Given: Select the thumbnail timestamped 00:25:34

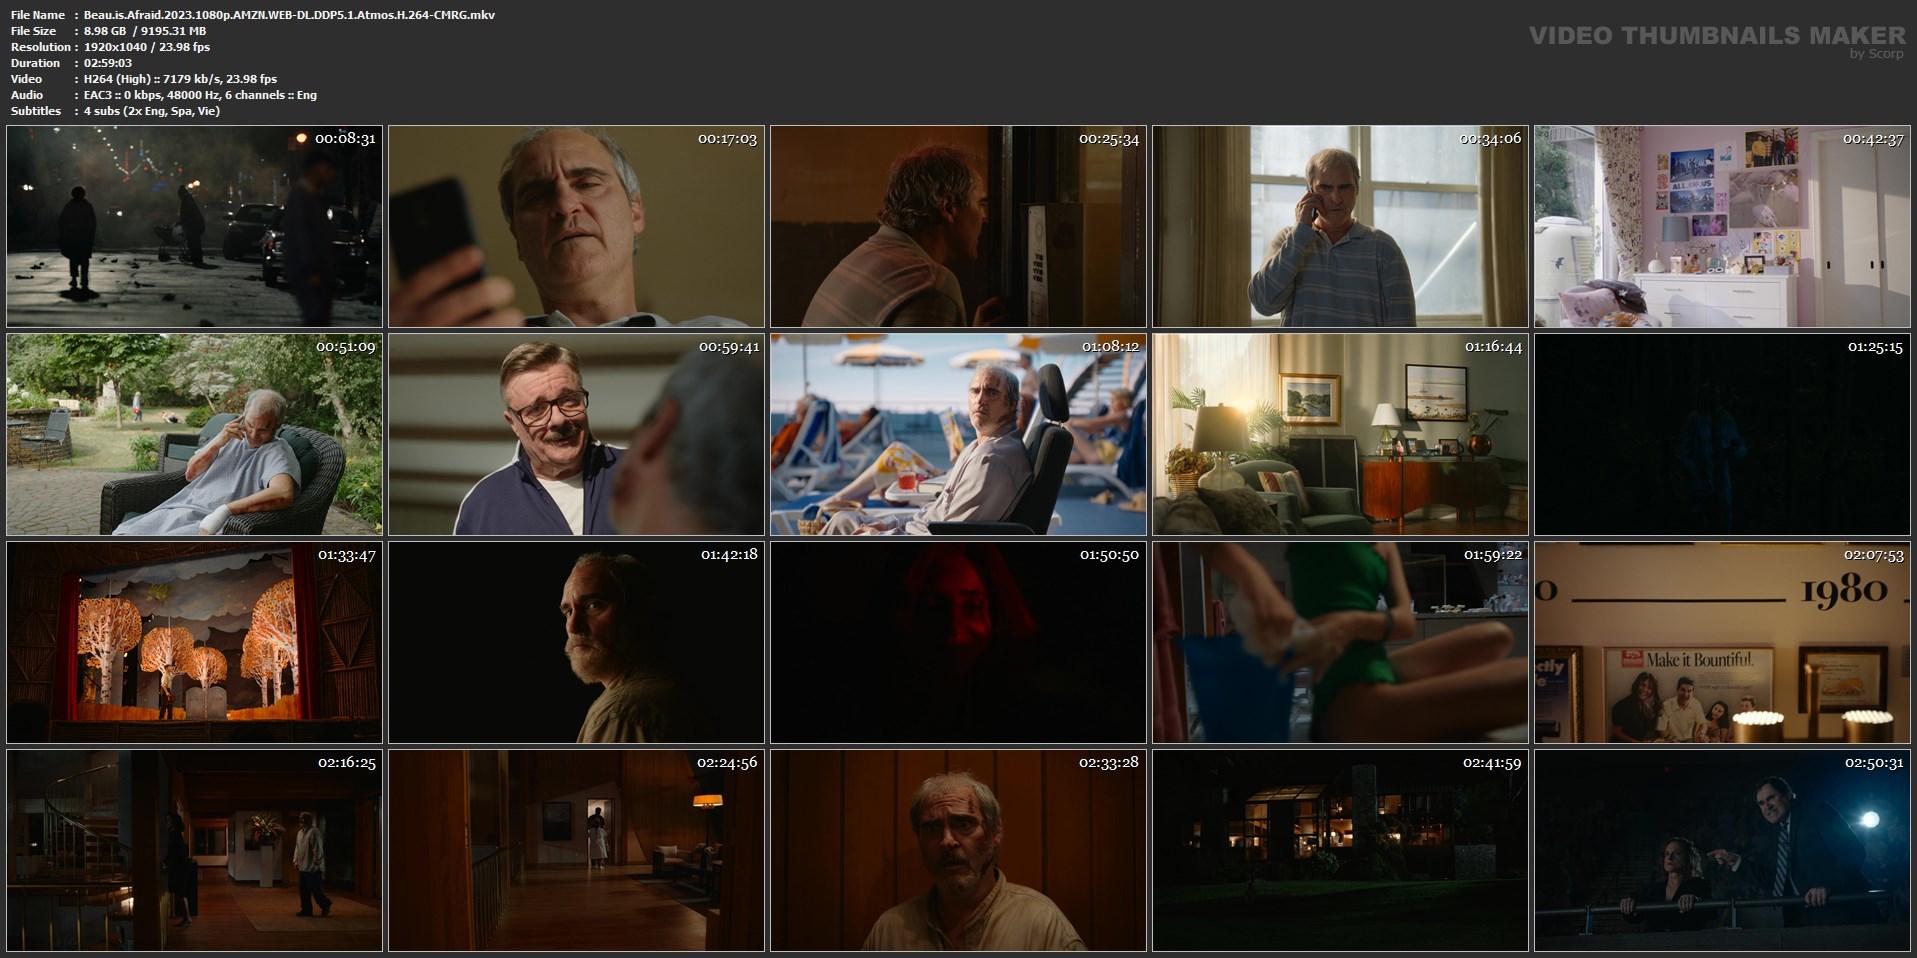Looking at the screenshot, I should [958, 226].
